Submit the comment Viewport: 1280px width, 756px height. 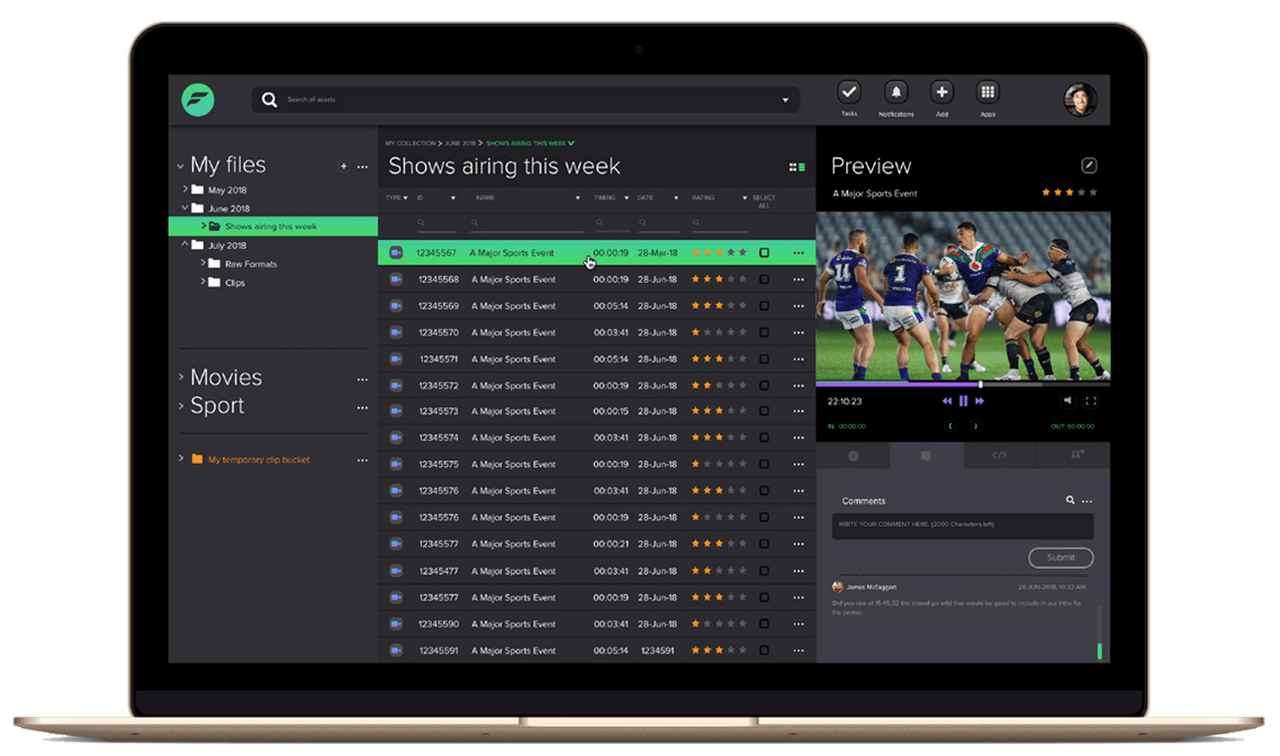[1060, 557]
